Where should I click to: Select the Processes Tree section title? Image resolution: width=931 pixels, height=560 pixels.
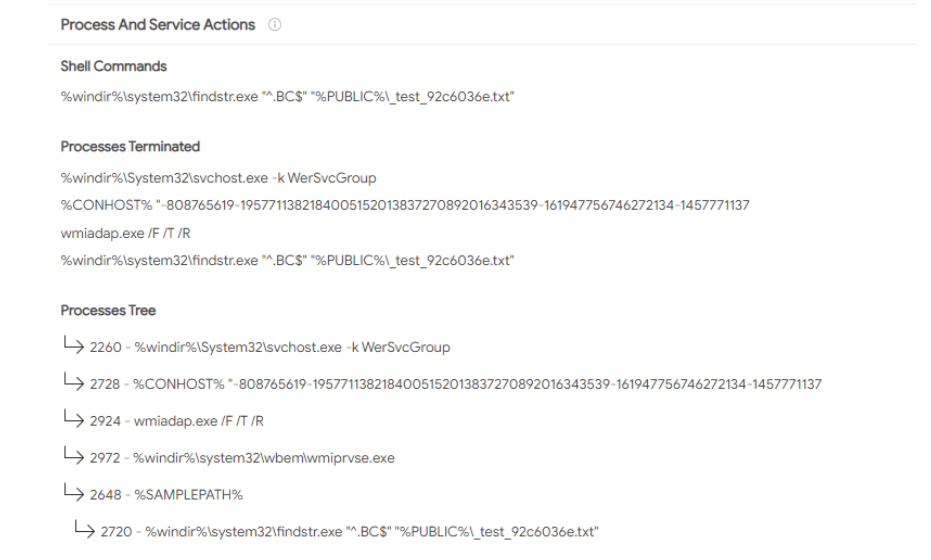(108, 310)
